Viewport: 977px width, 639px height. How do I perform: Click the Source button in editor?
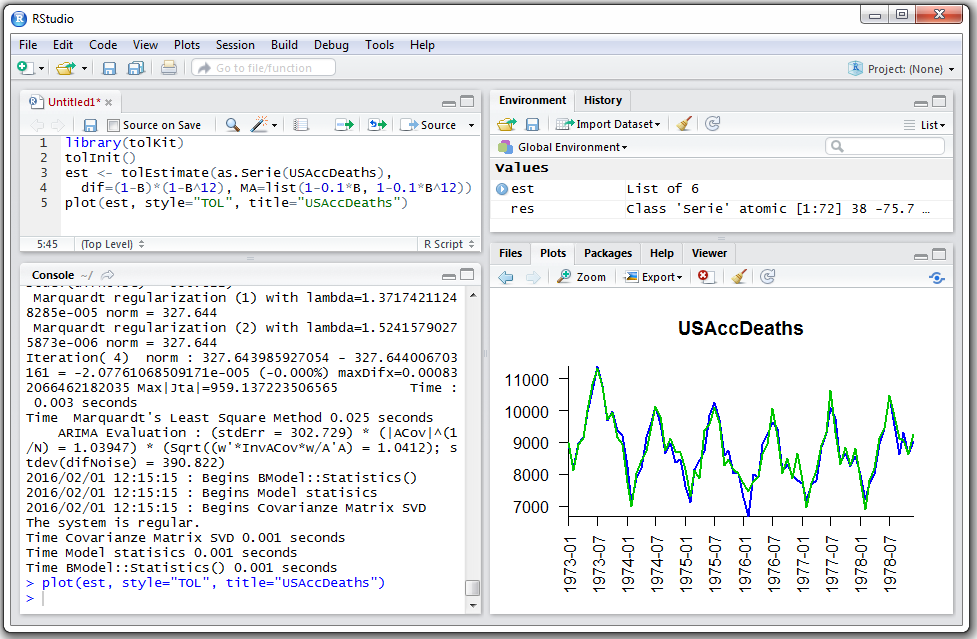429,125
